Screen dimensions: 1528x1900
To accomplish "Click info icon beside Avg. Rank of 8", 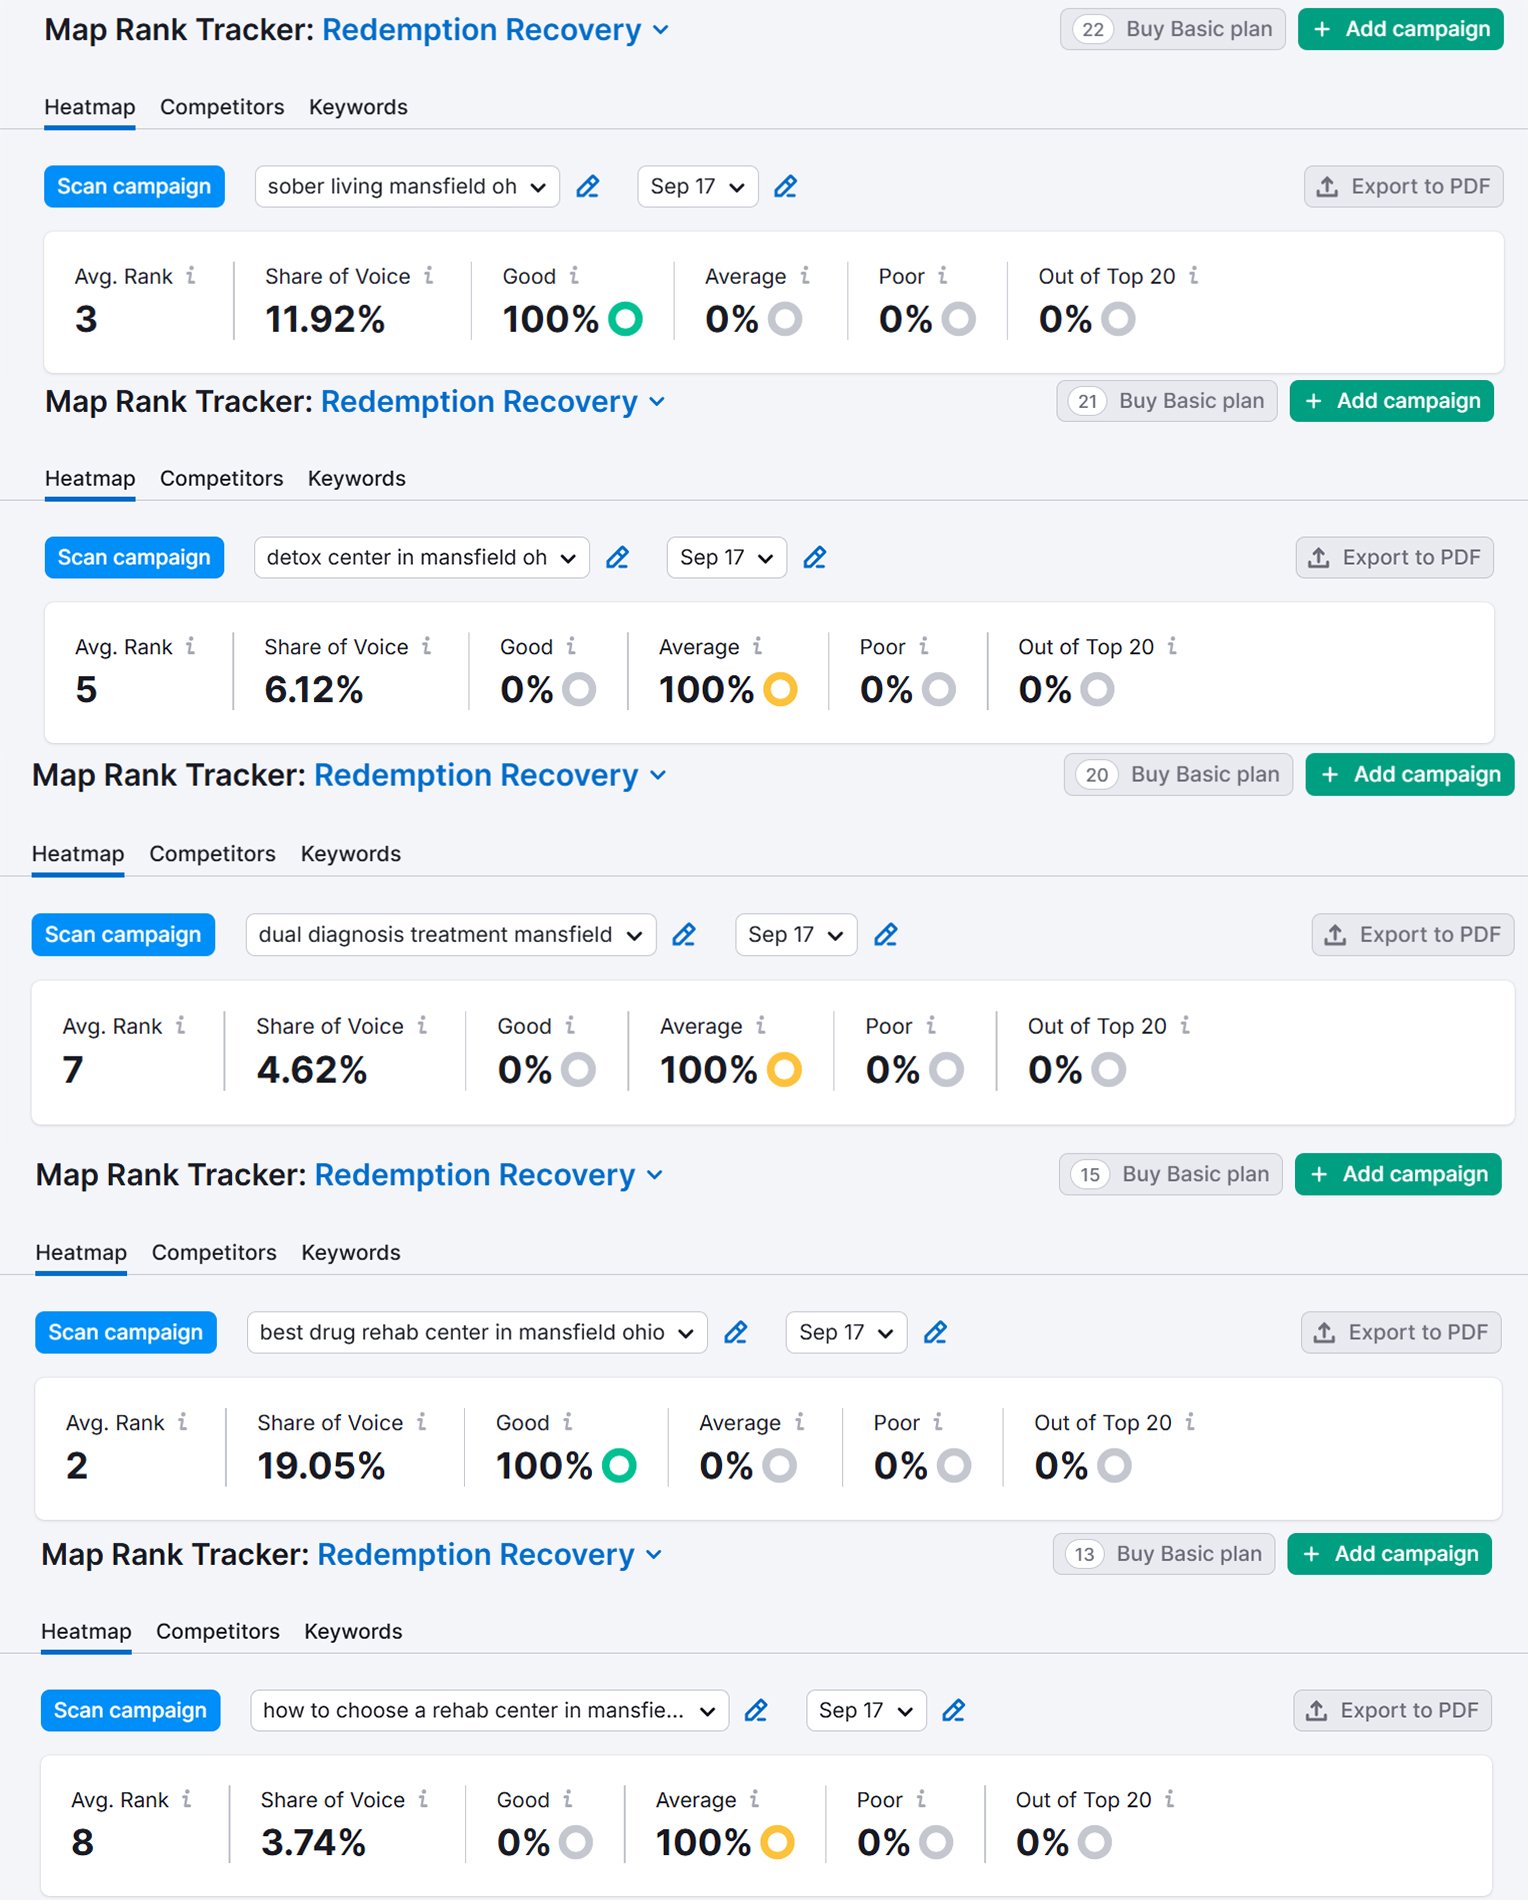I will [187, 1799].
